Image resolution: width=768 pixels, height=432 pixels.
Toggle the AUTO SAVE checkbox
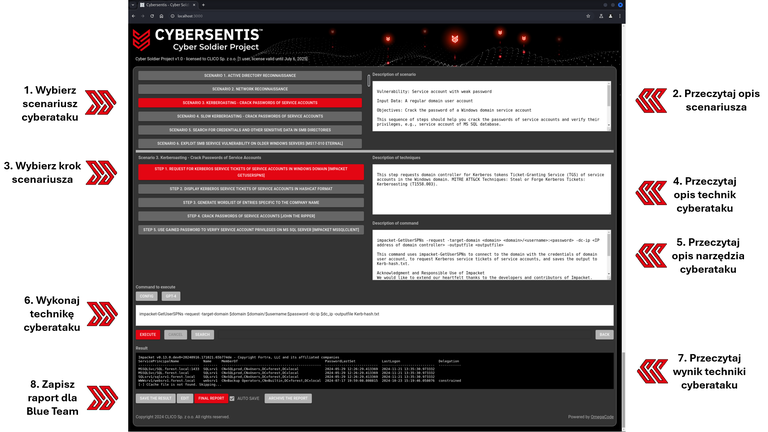232,398
